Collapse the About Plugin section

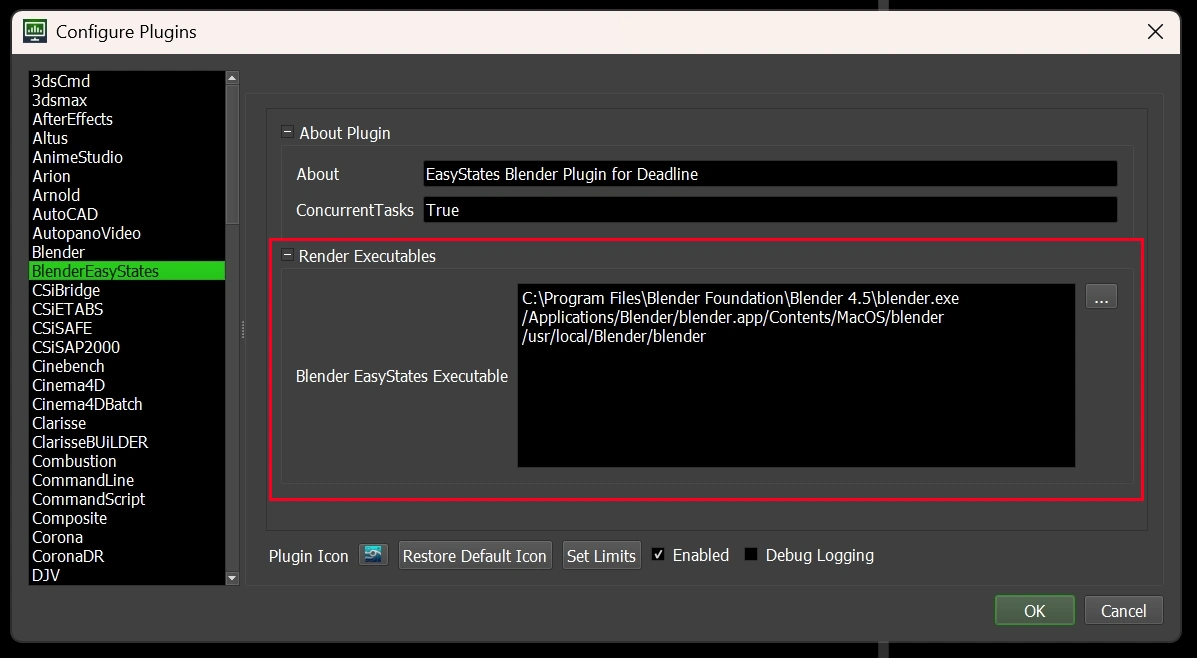click(288, 133)
